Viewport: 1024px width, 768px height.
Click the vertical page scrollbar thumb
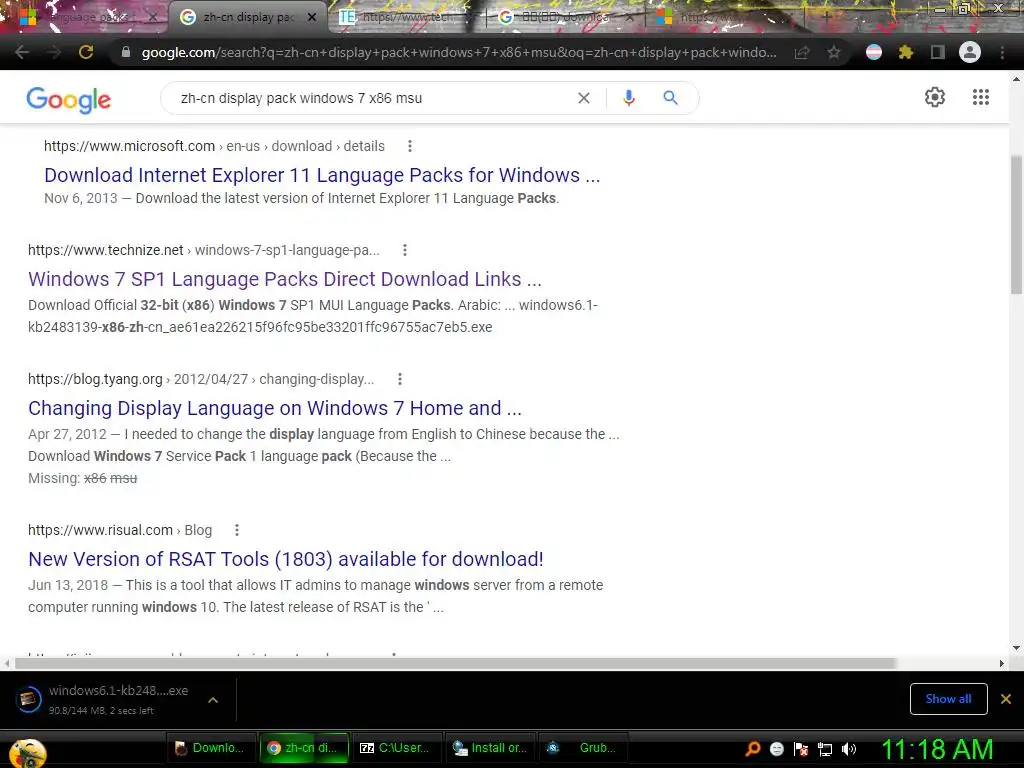pyautogui.click(x=1016, y=225)
